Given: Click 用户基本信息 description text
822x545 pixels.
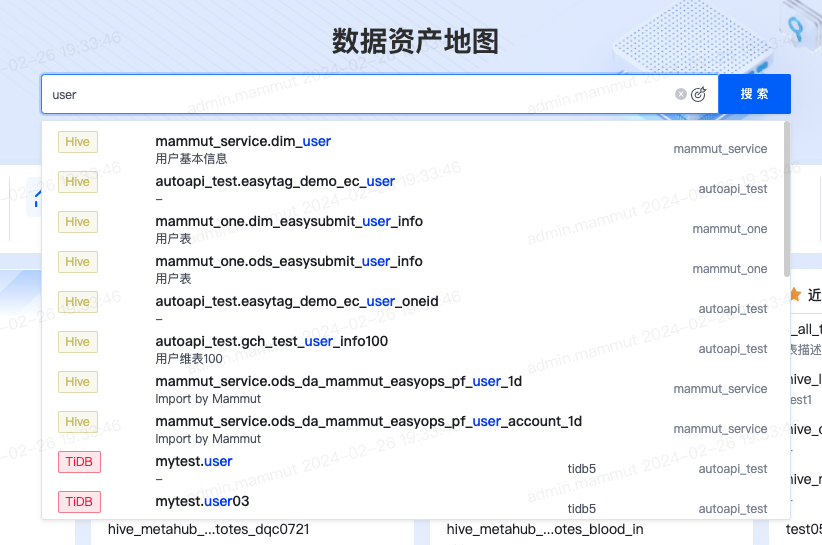Looking at the screenshot, I should point(191,159).
